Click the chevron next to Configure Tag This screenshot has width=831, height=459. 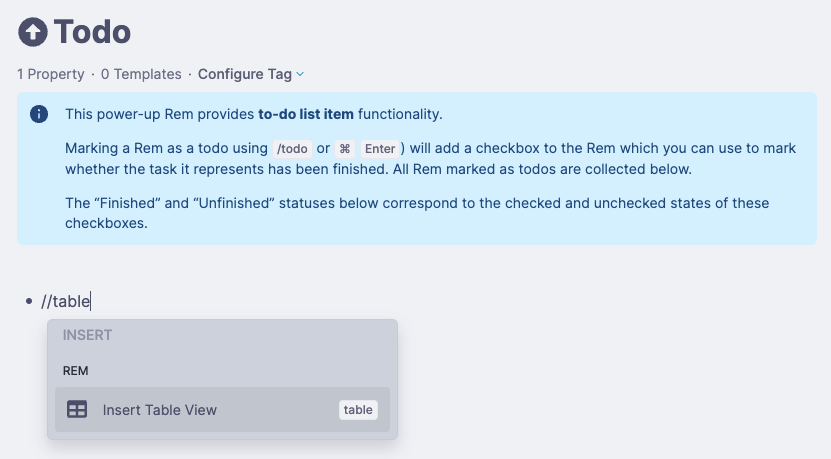[x=300, y=74]
